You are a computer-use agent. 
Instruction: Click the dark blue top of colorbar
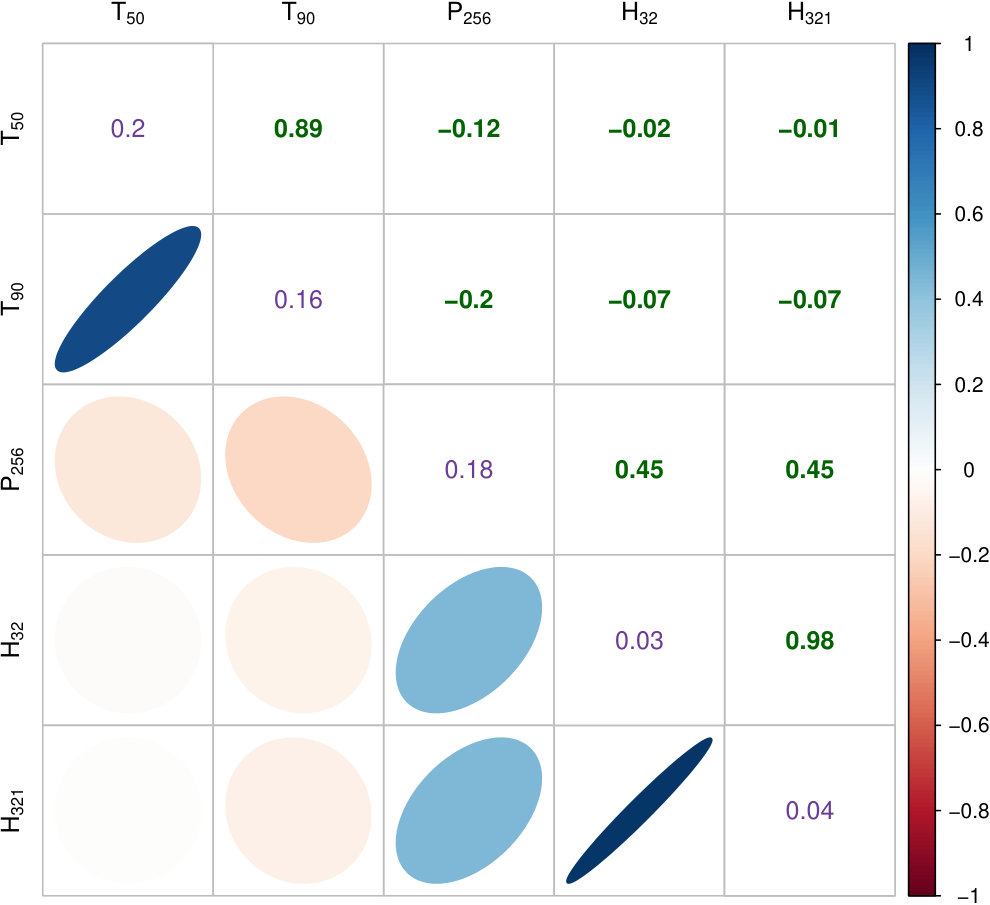(922, 51)
